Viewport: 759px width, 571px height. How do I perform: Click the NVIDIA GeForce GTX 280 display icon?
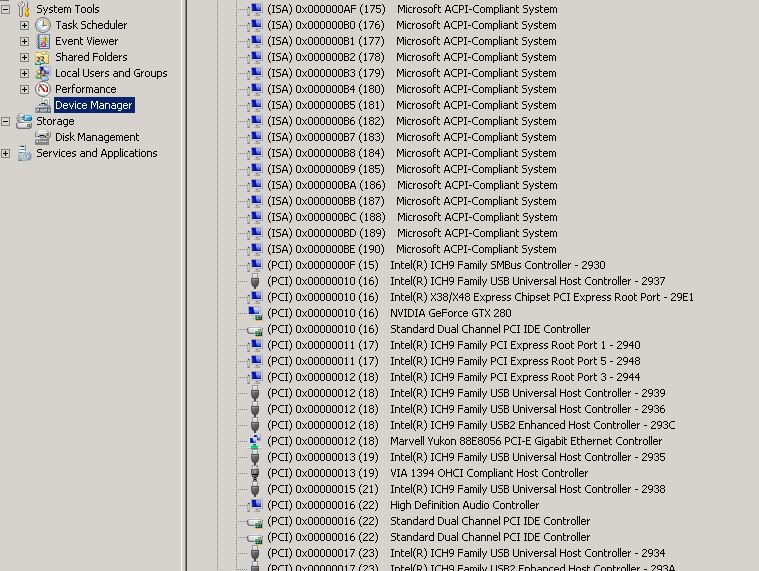tap(255, 313)
